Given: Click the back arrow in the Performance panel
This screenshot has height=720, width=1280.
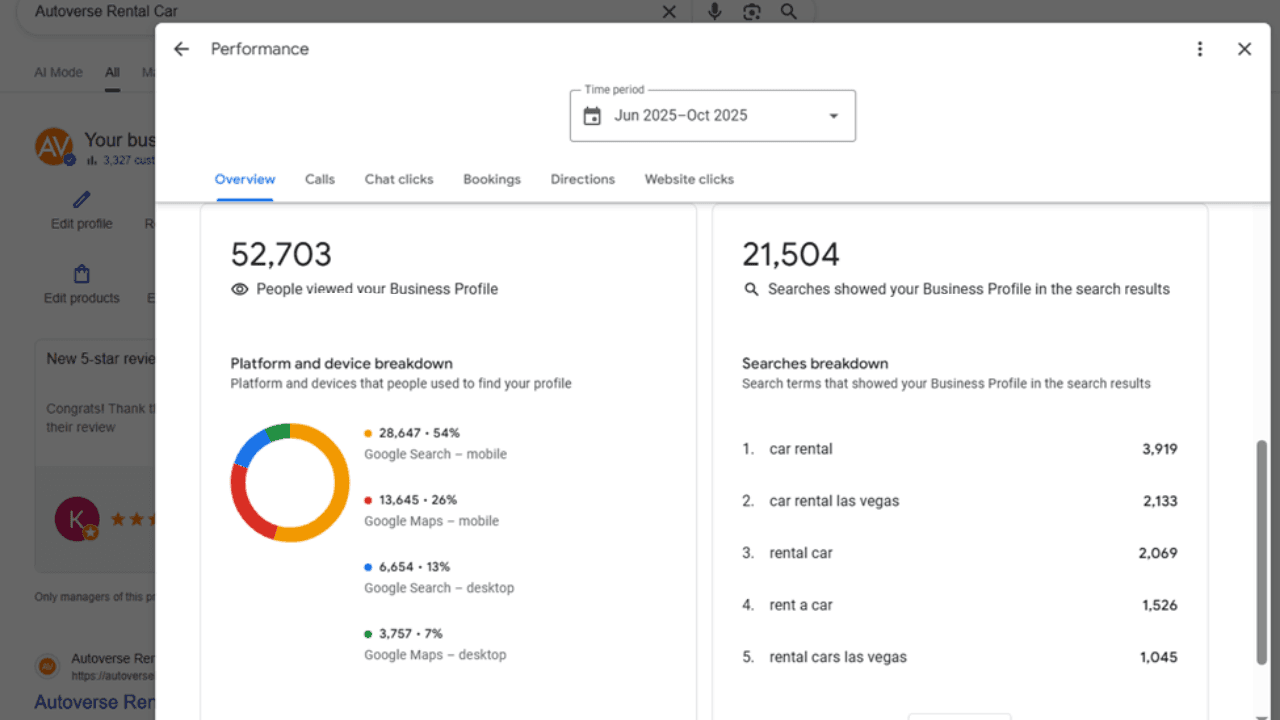Looking at the screenshot, I should coord(181,48).
